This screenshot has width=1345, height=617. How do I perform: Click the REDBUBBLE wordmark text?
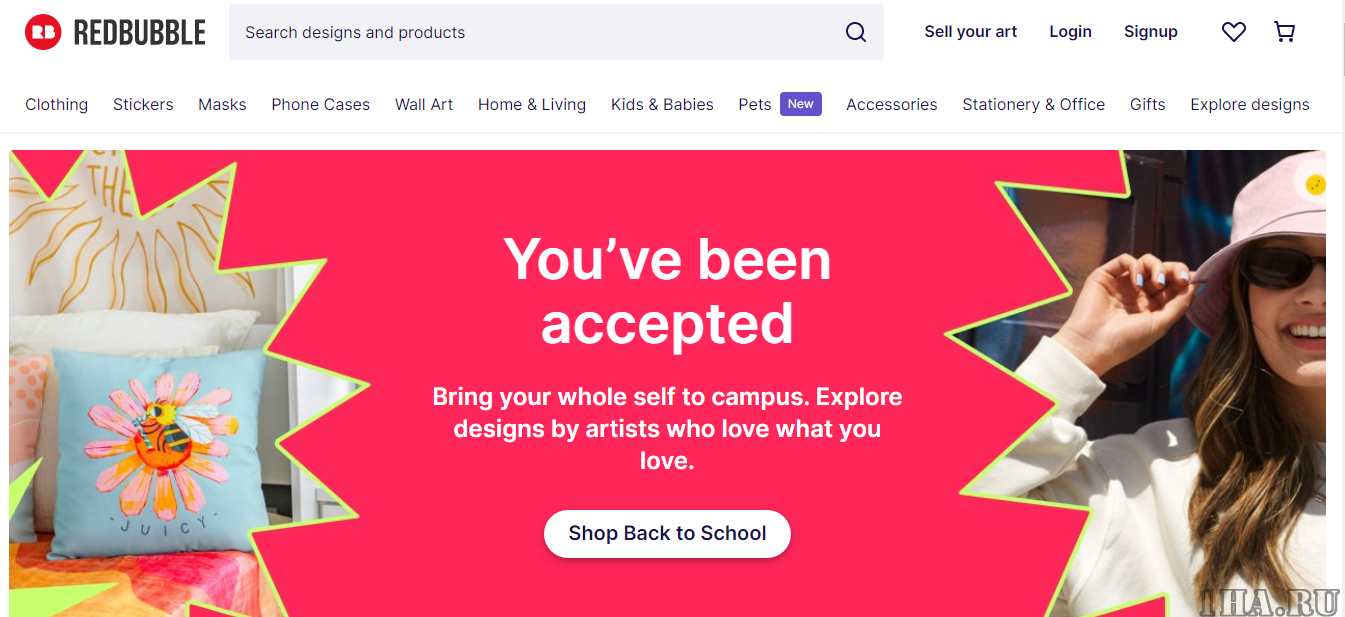[140, 33]
